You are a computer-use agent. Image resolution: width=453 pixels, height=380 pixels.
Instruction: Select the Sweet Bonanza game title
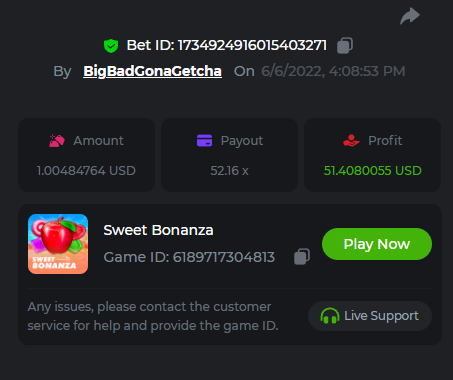(x=158, y=230)
